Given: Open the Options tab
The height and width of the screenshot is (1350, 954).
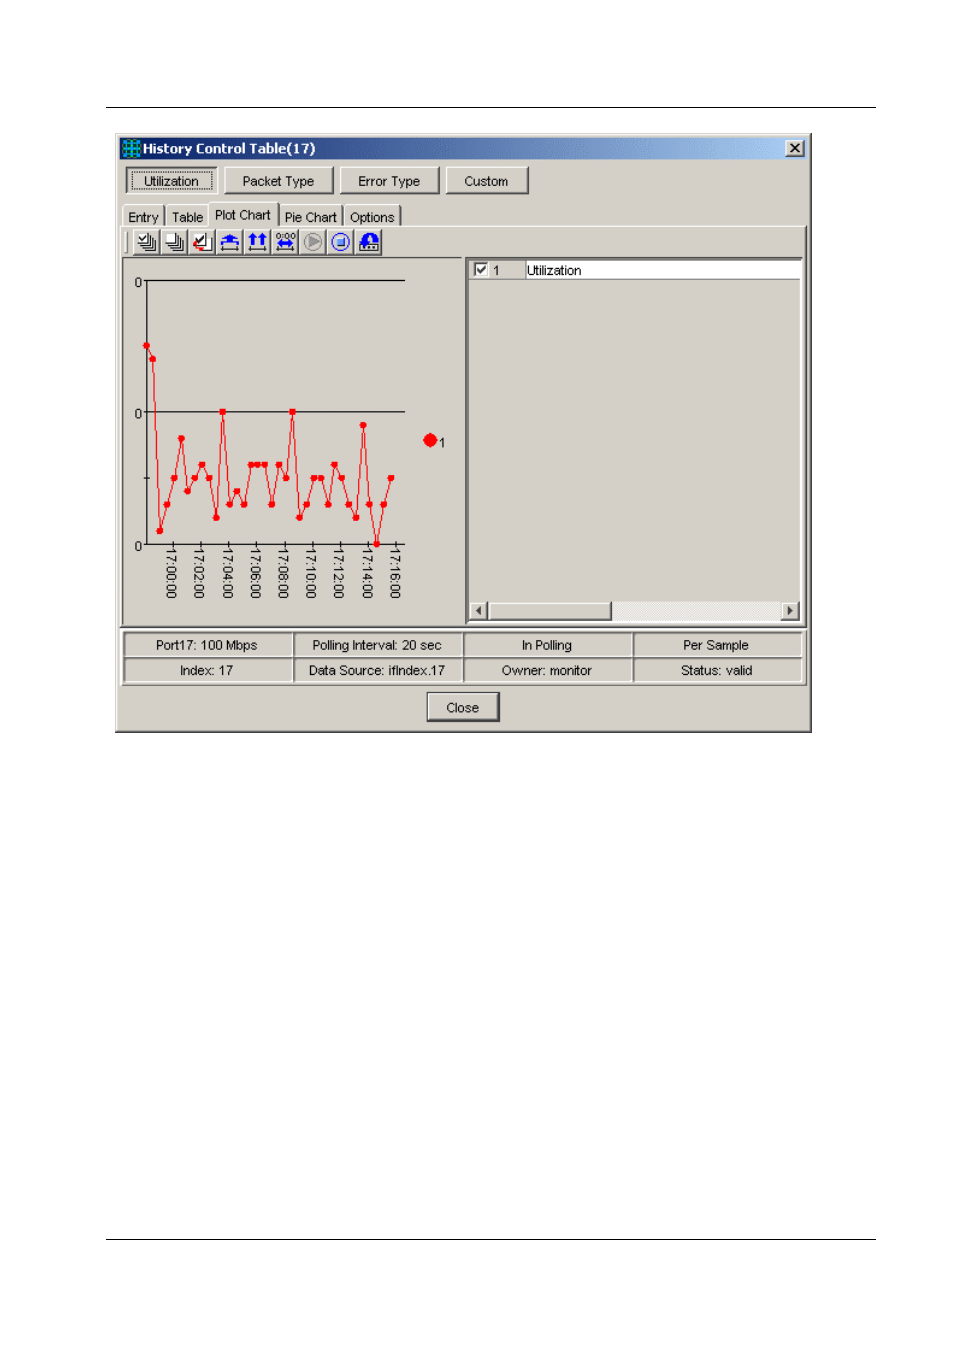Looking at the screenshot, I should coord(372,217).
